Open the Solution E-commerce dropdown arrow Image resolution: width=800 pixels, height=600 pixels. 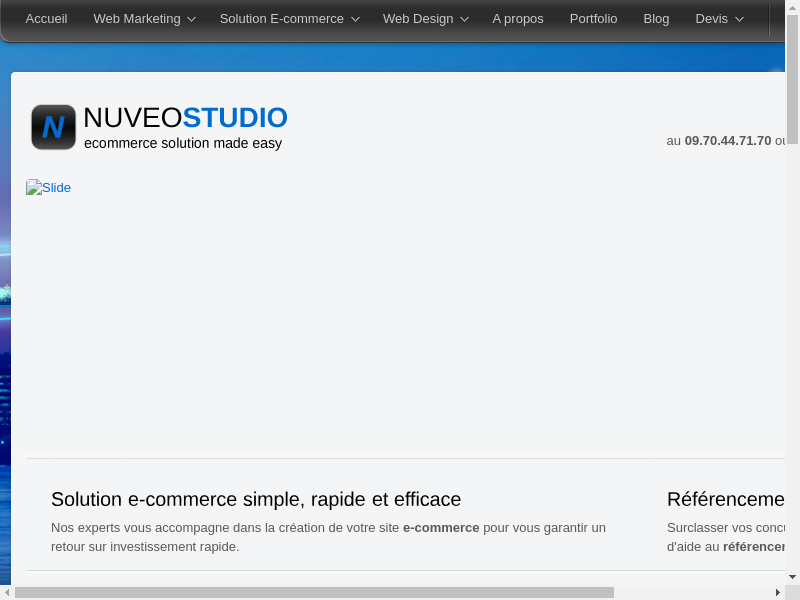(x=354, y=19)
